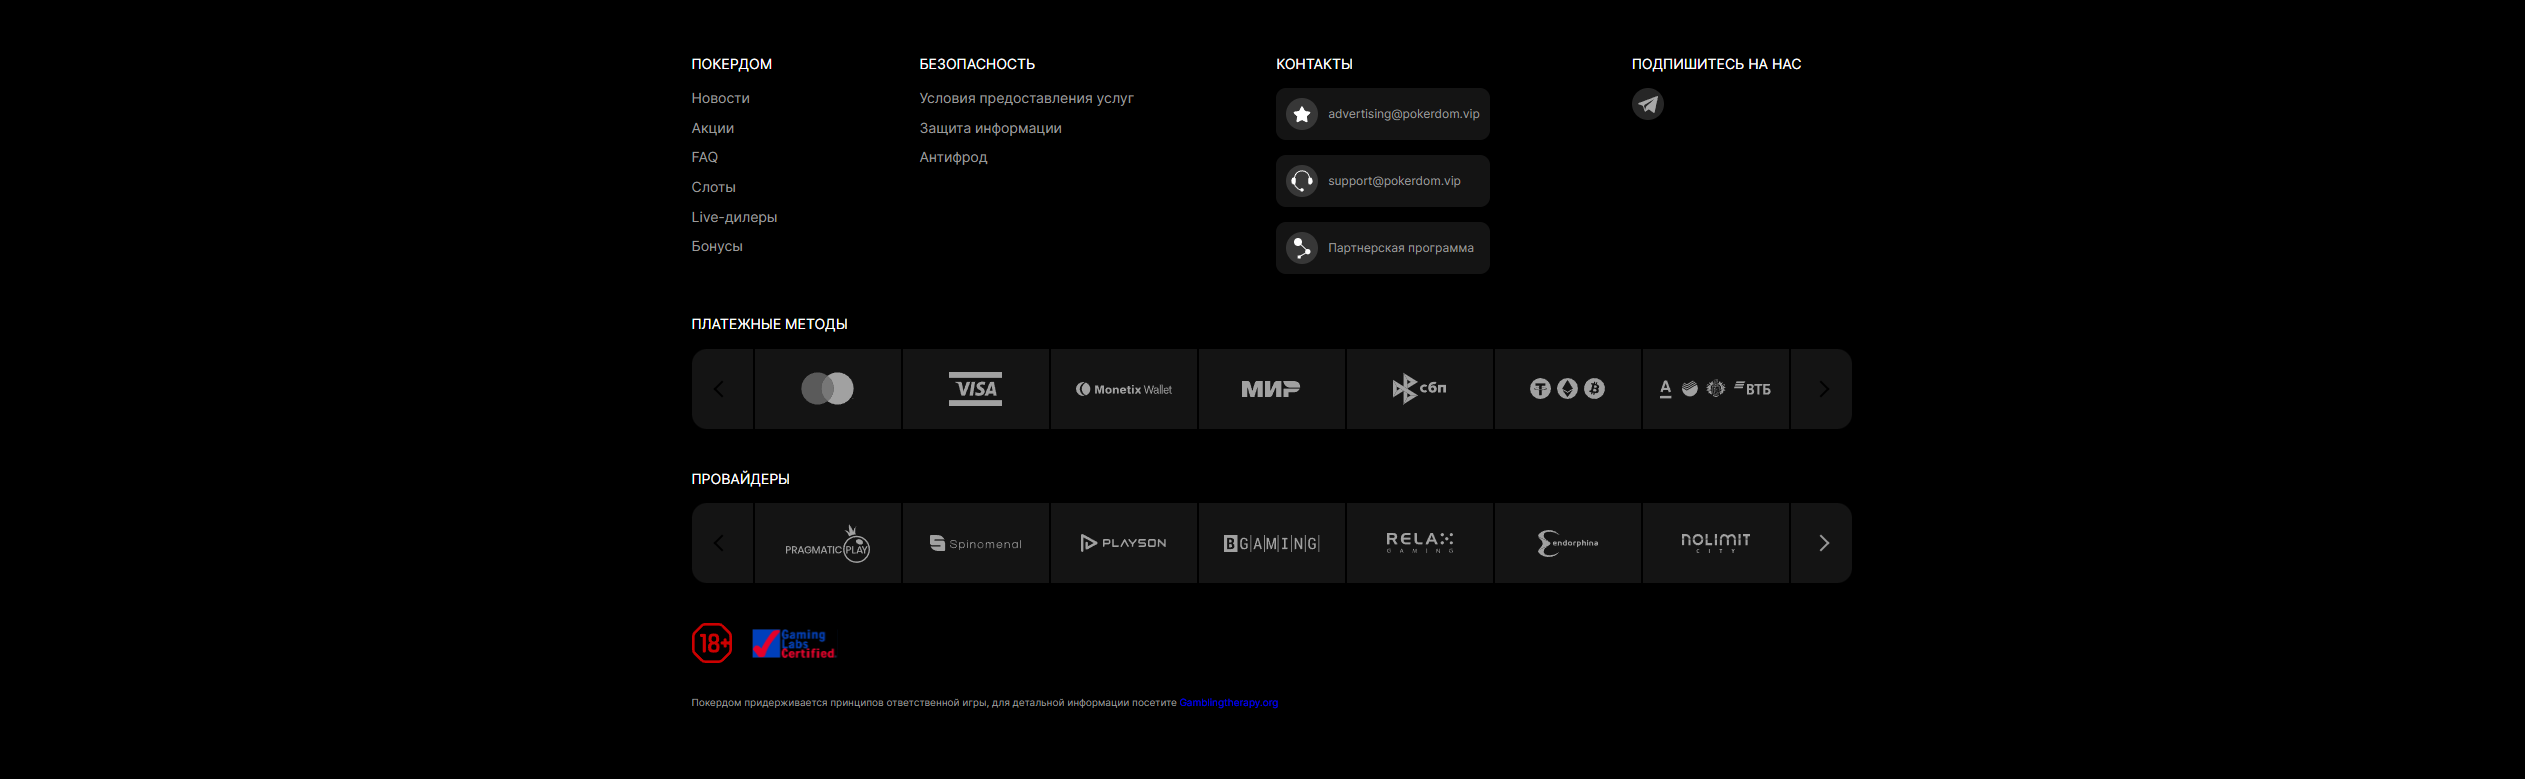Screen dimensions: 2525x779
Task: Open the Relax Gaming provider logo
Action: tap(1420, 543)
